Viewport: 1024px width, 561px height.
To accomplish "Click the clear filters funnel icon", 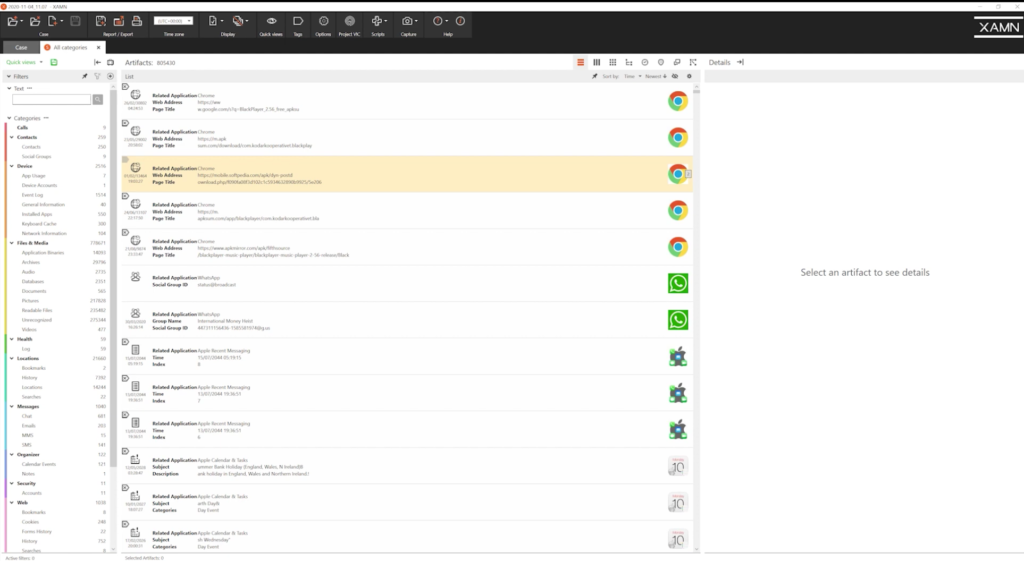I will pos(97,76).
